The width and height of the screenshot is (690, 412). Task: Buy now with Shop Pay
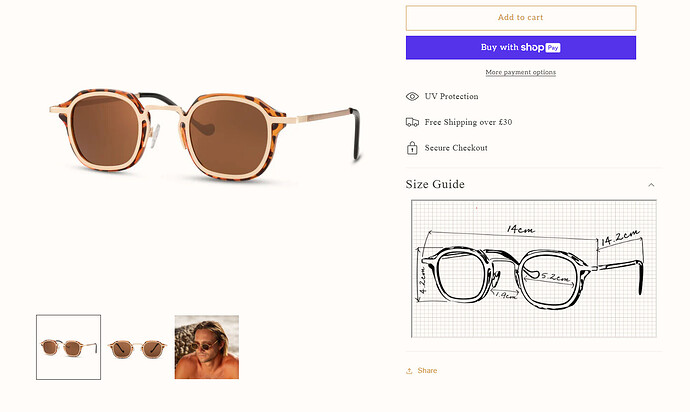tap(520, 48)
